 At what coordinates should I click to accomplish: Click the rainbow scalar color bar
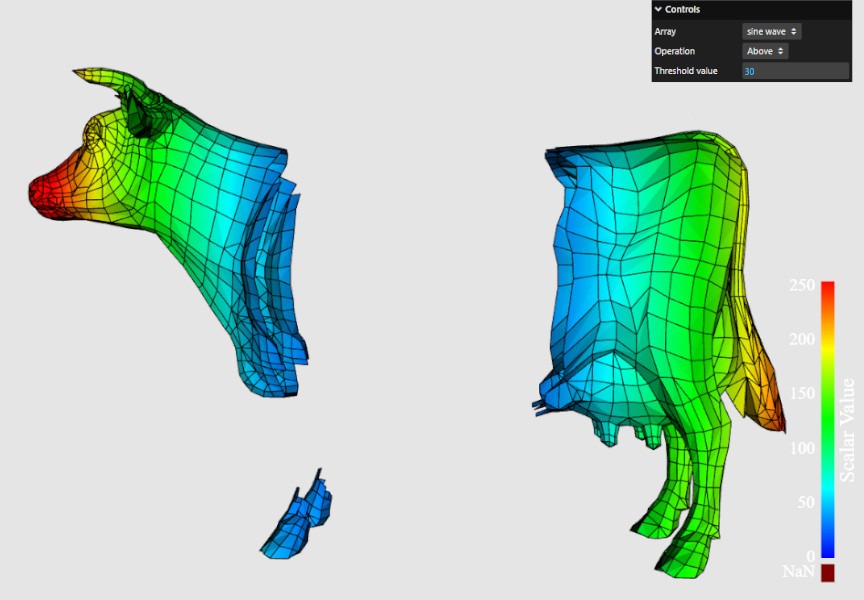827,420
